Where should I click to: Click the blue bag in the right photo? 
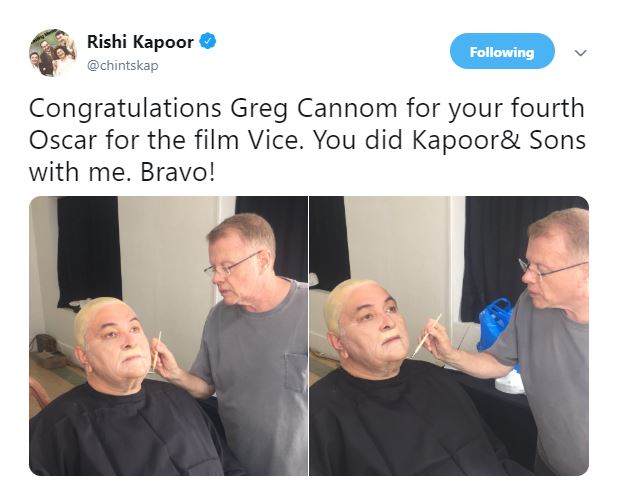[x=494, y=323]
